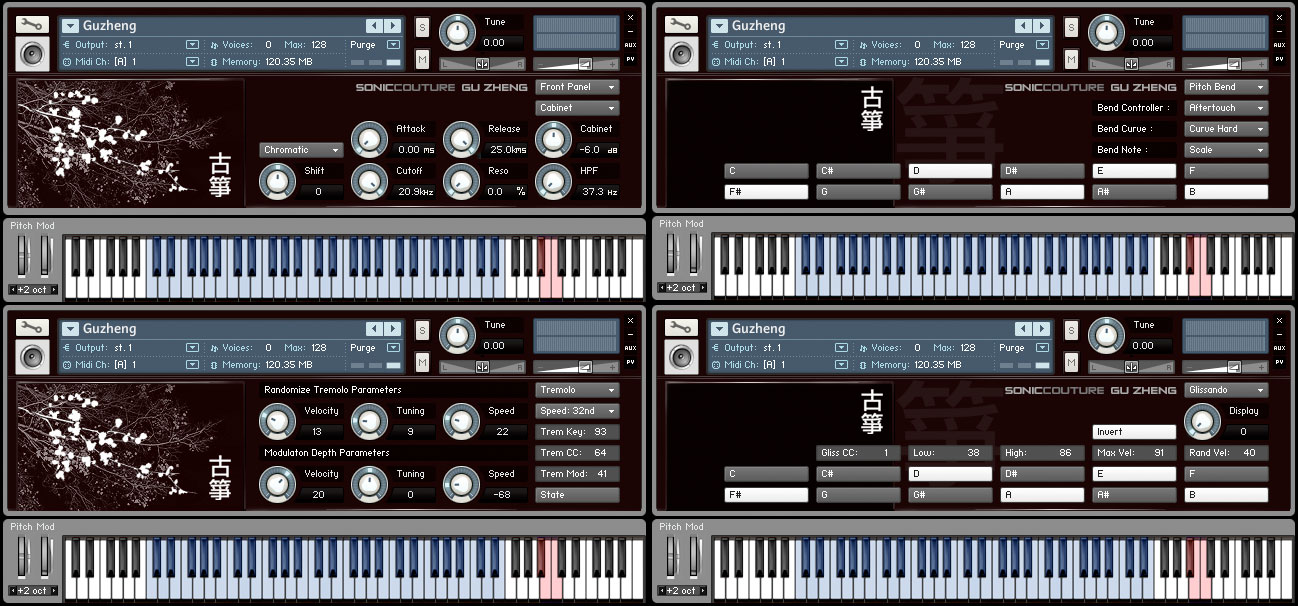1298x606 pixels.
Task: Solo the Pitch Bend Guzheng instance
Action: coord(1071,26)
